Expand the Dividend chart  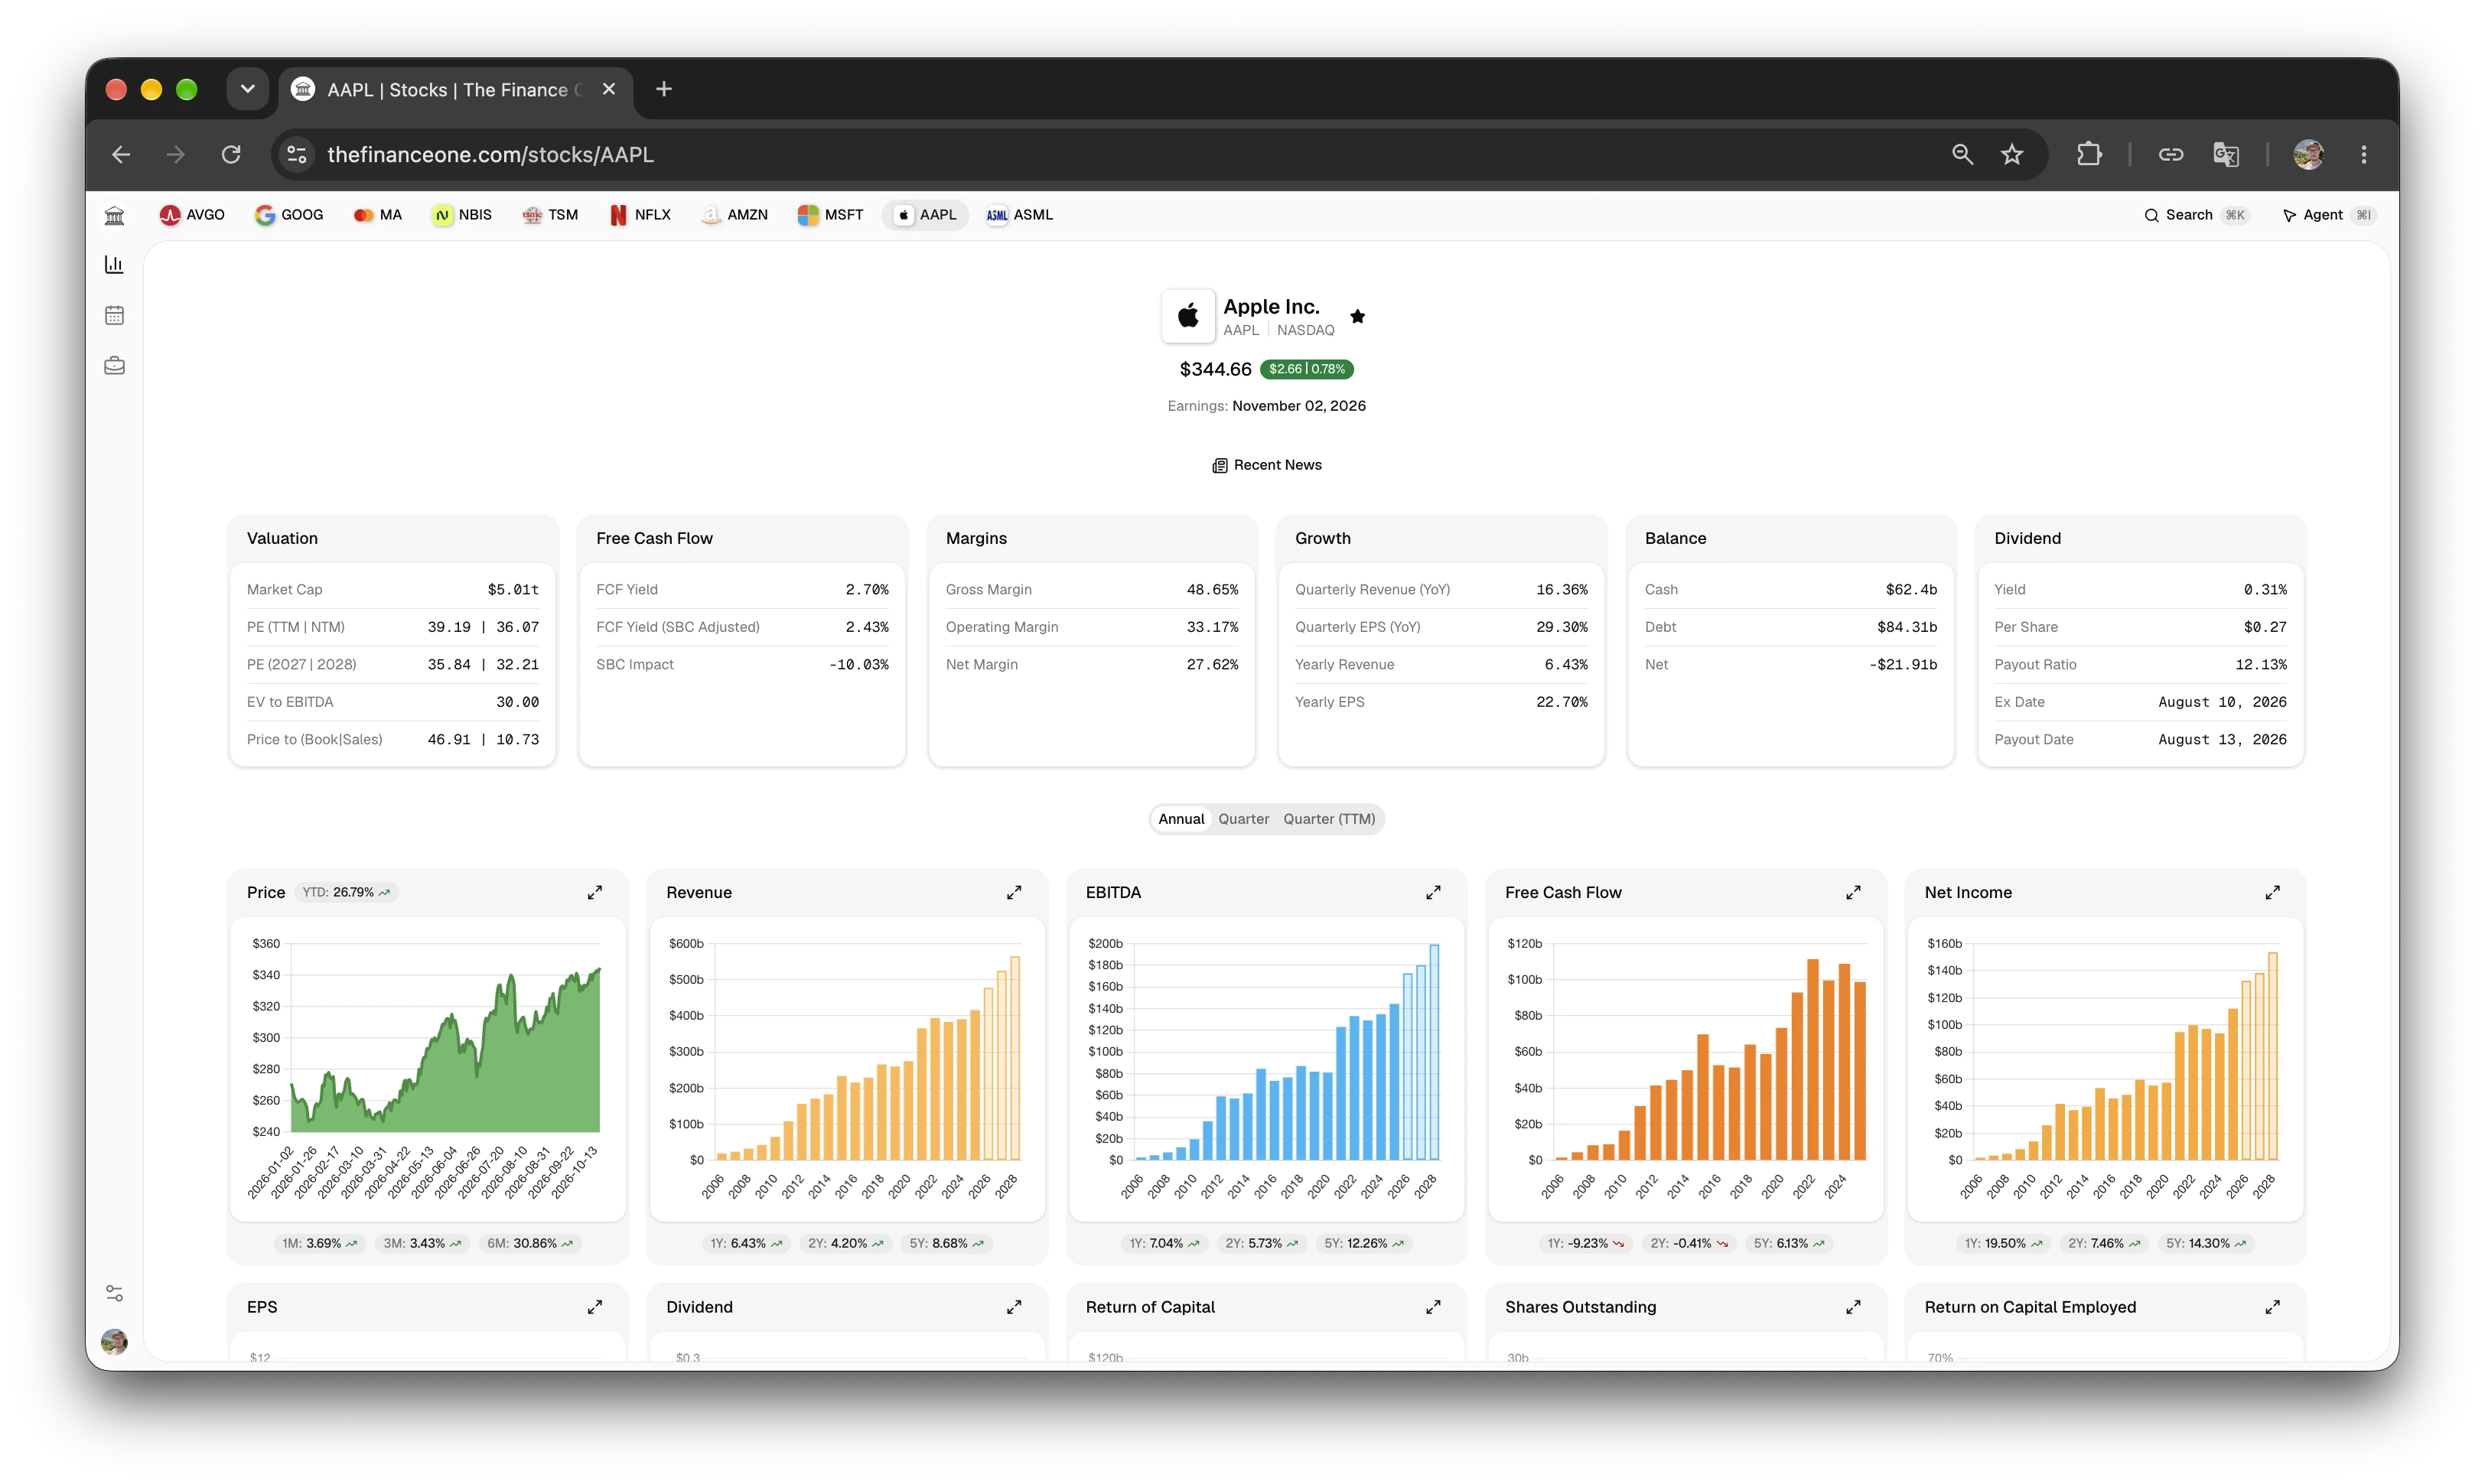(1014, 1307)
